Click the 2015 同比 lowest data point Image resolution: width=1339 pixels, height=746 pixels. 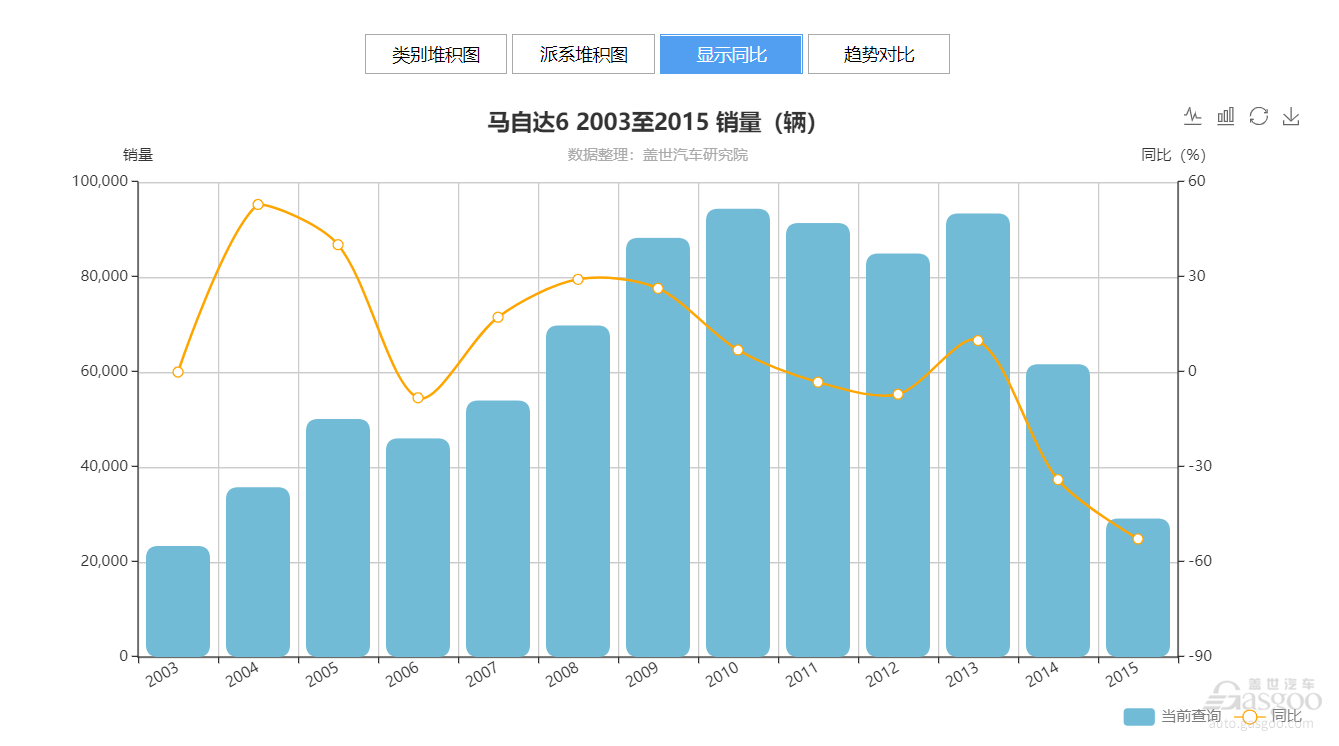[1138, 539]
